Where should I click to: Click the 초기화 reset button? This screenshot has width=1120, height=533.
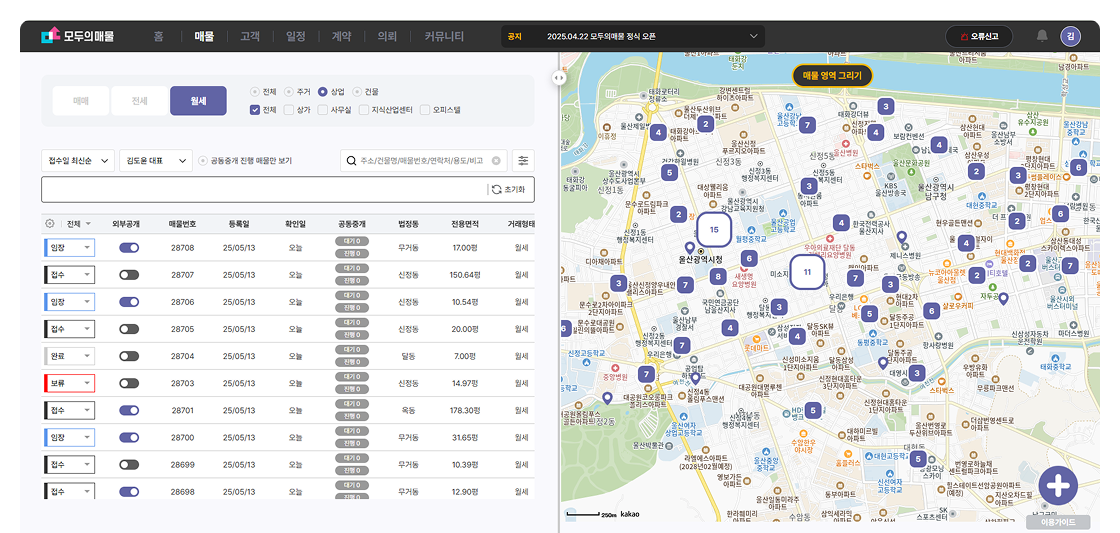tap(509, 189)
